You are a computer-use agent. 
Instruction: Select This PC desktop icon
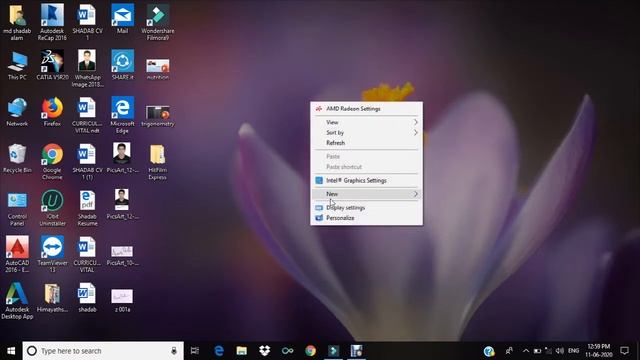[17, 65]
